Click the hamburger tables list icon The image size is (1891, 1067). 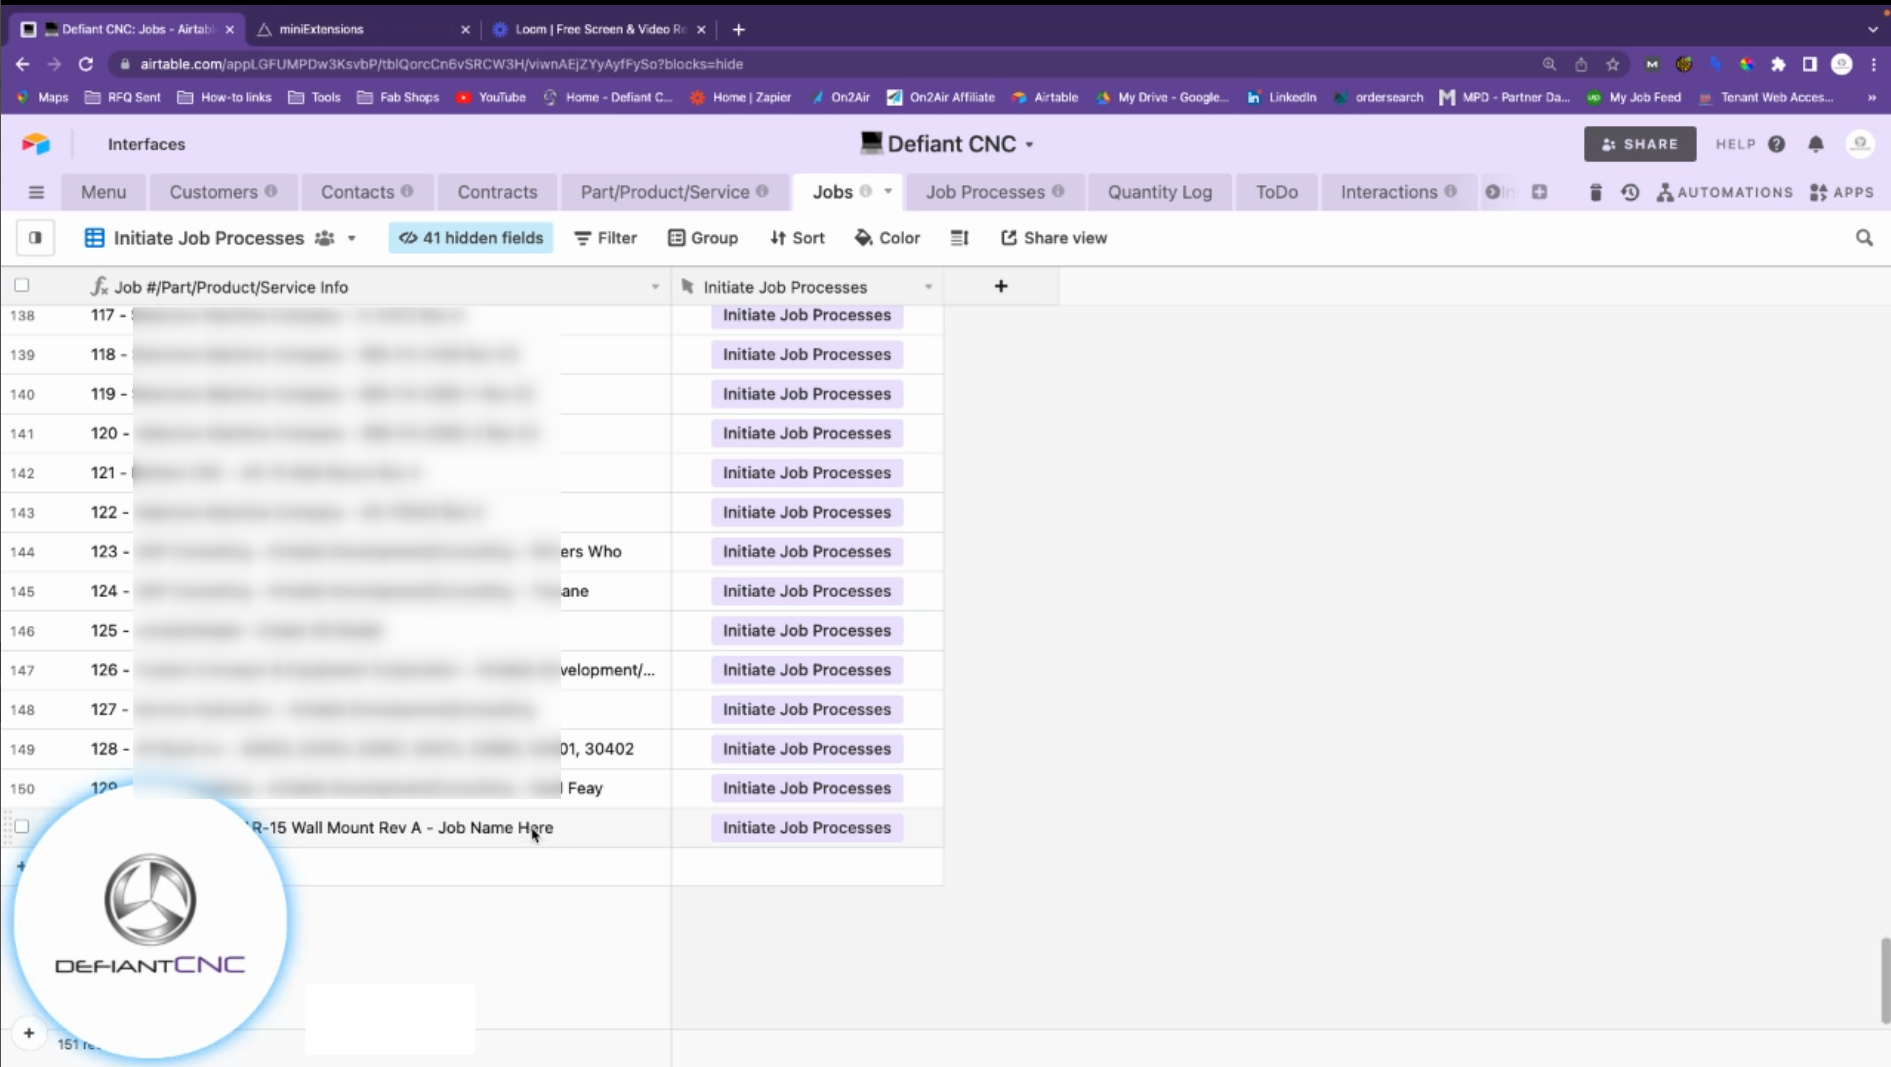(x=36, y=192)
